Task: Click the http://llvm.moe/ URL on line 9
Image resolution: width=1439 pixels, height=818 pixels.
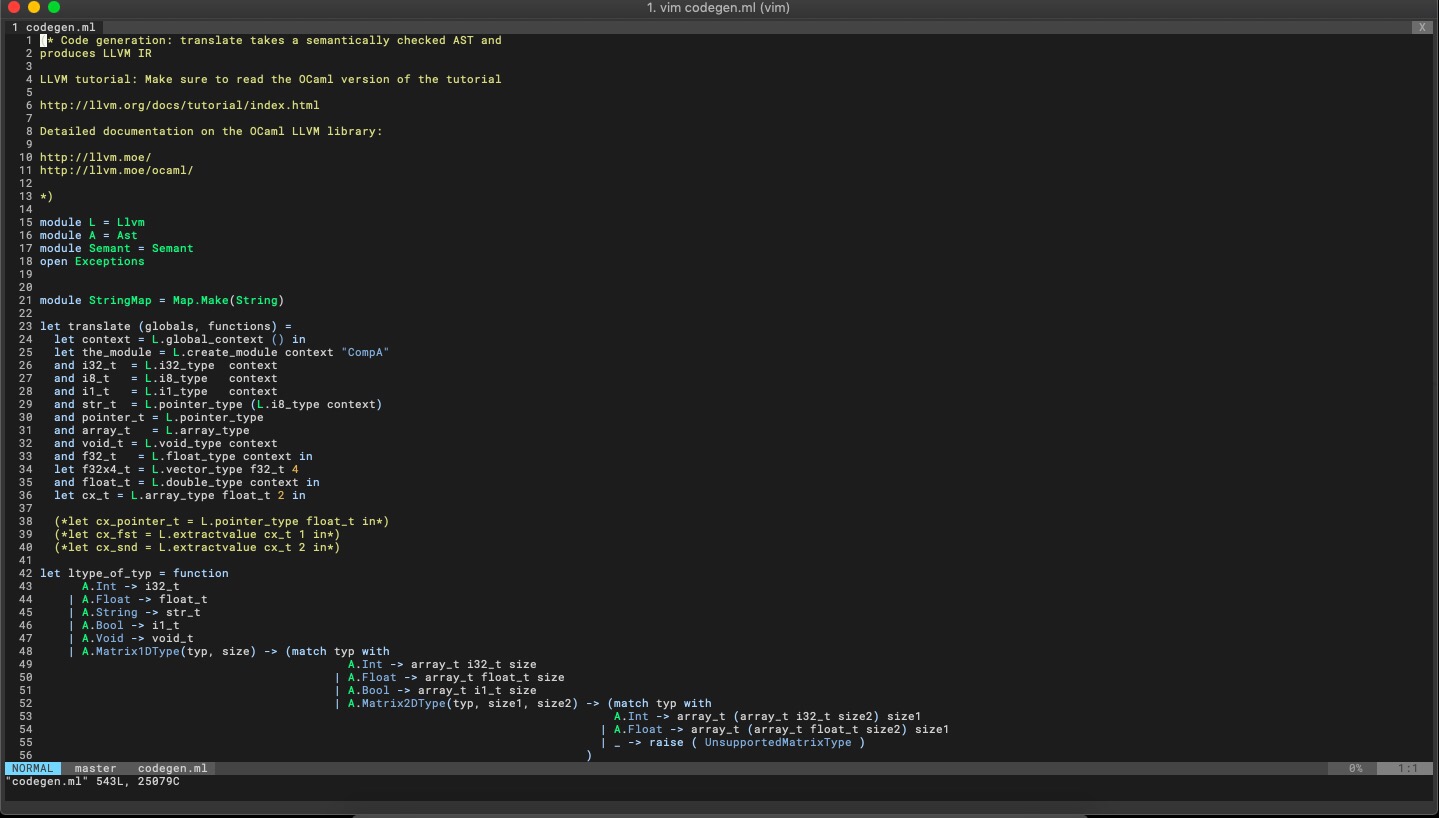Action: pos(95,157)
